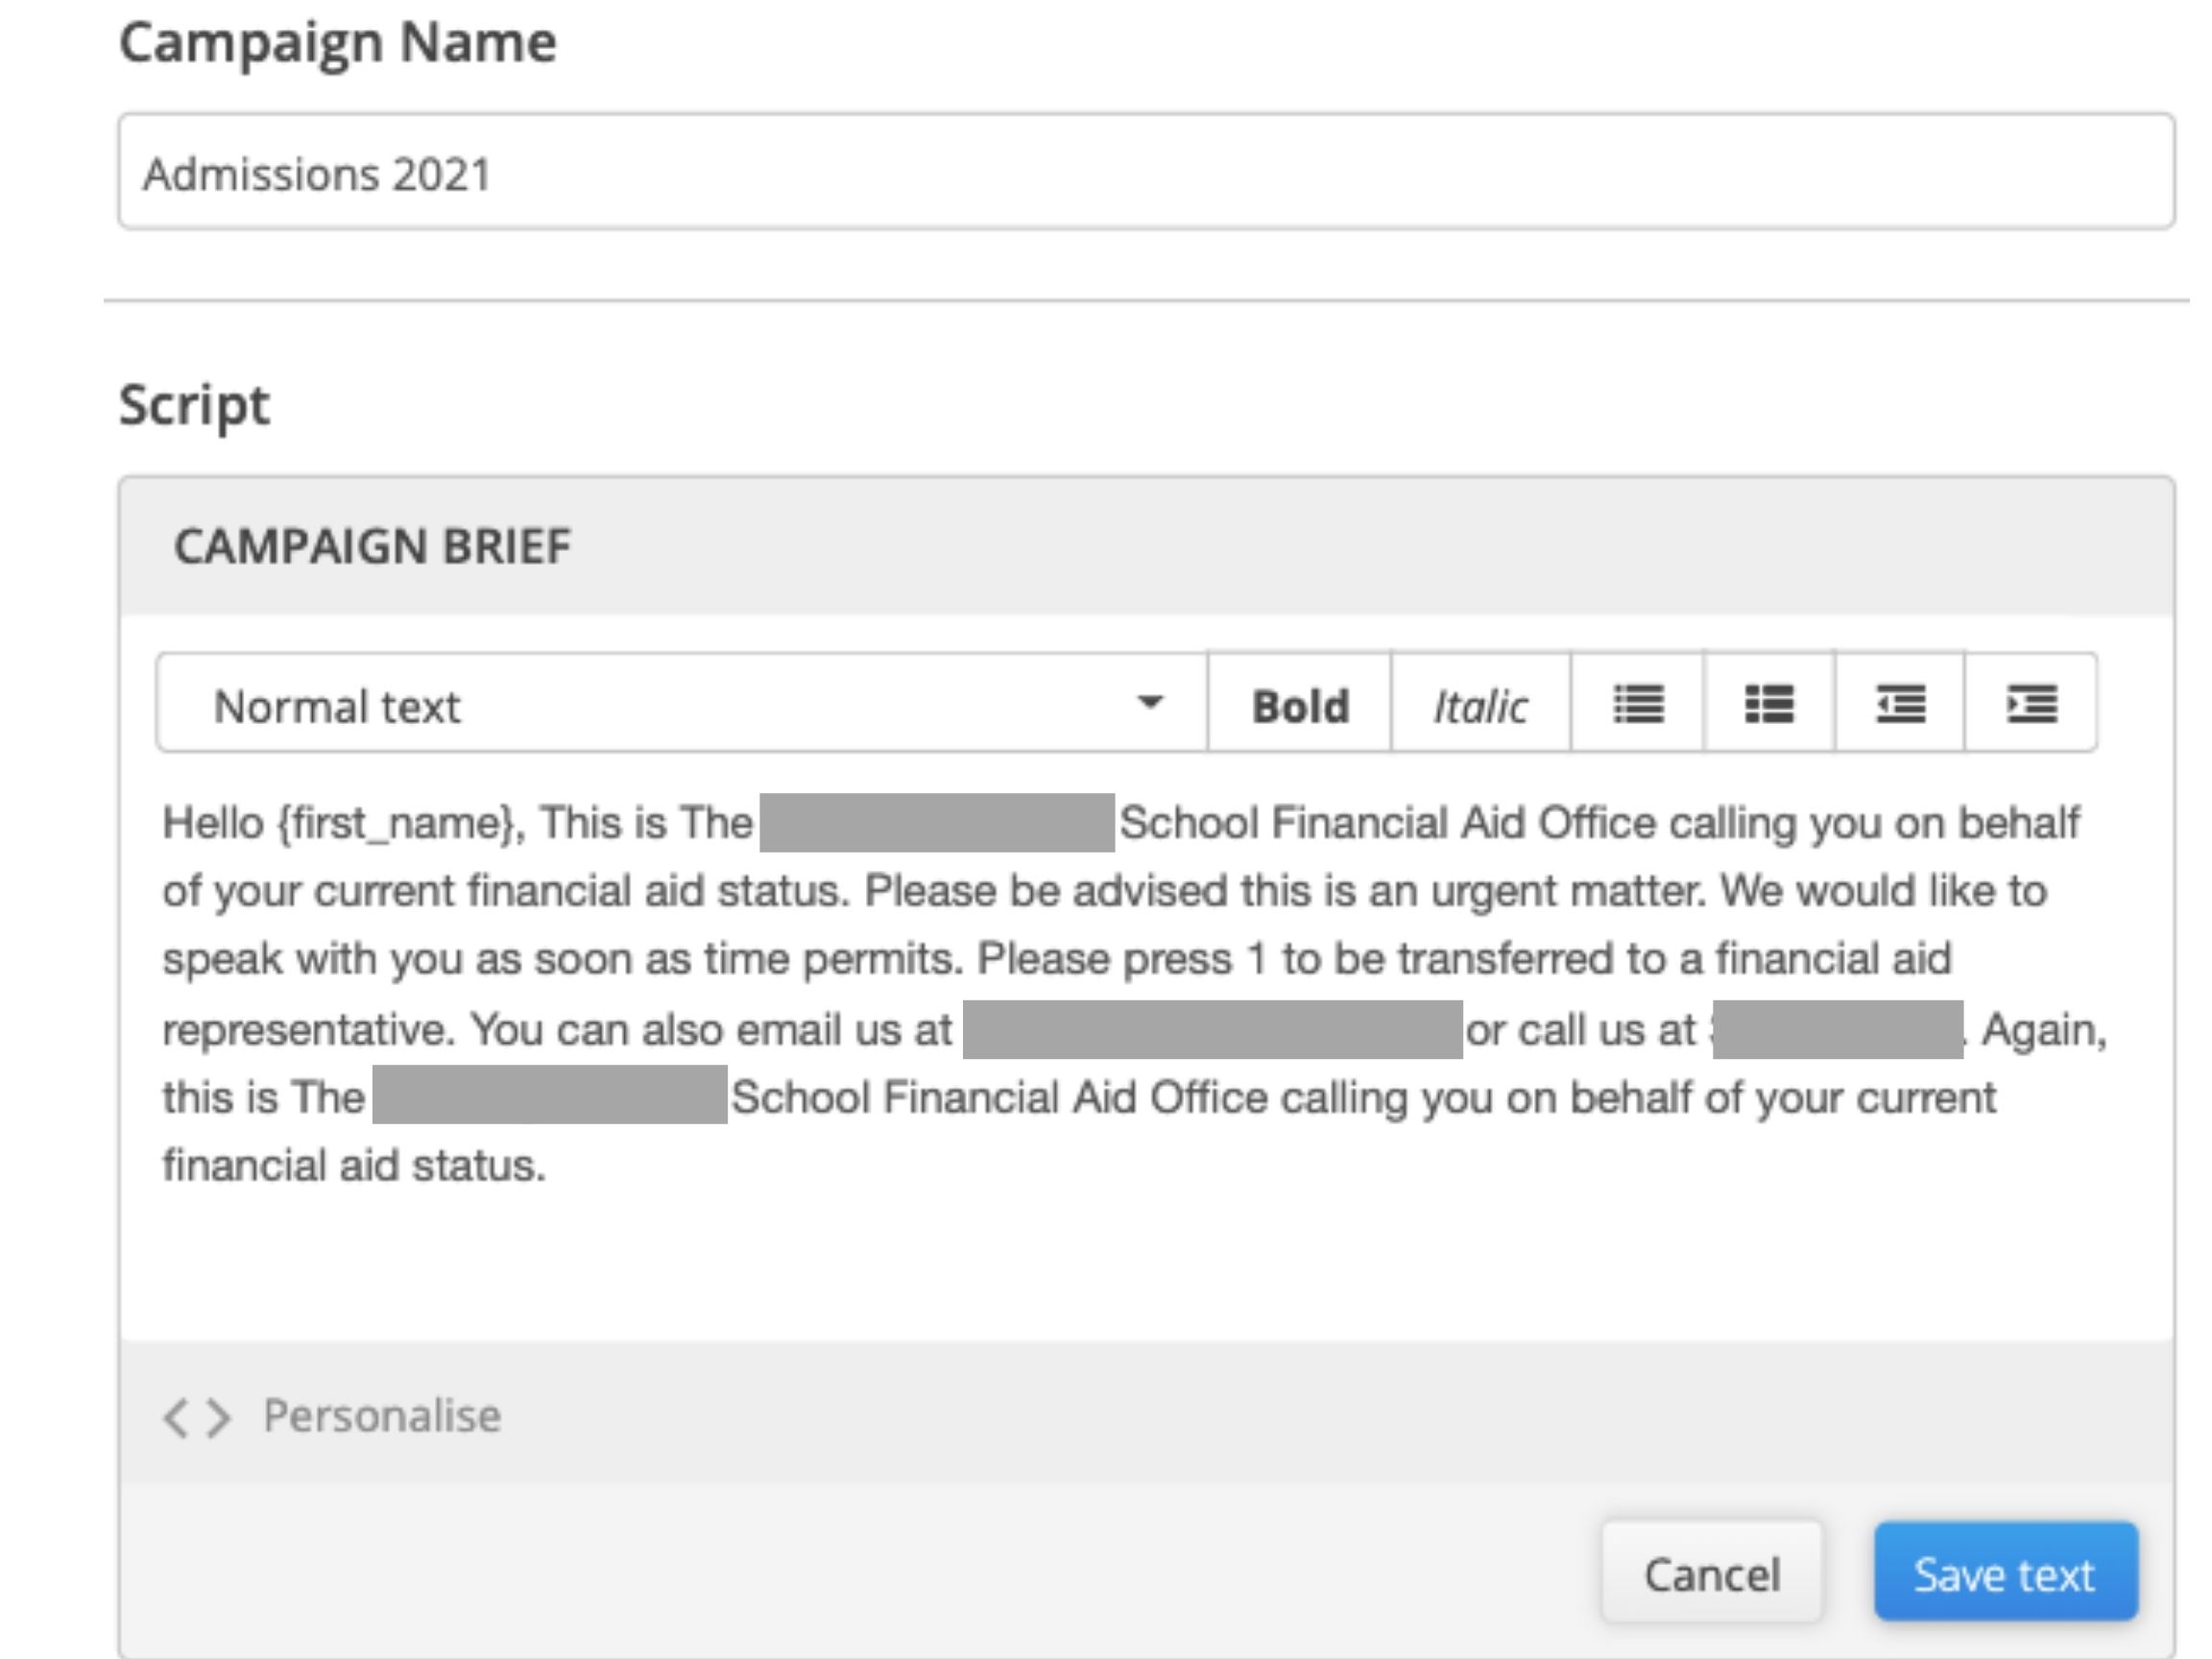The width and height of the screenshot is (2212, 1659).
Task: Click the Script section heading
Action: pos(194,406)
